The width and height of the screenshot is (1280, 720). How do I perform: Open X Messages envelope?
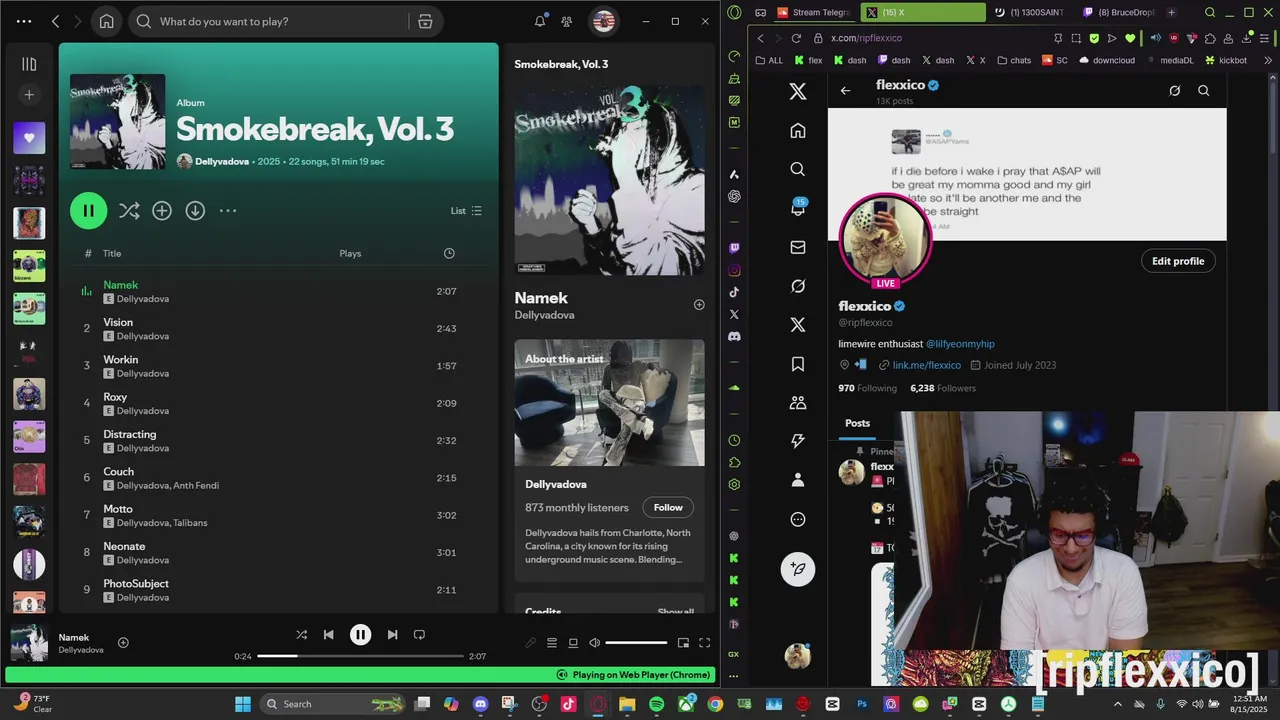coord(798,247)
